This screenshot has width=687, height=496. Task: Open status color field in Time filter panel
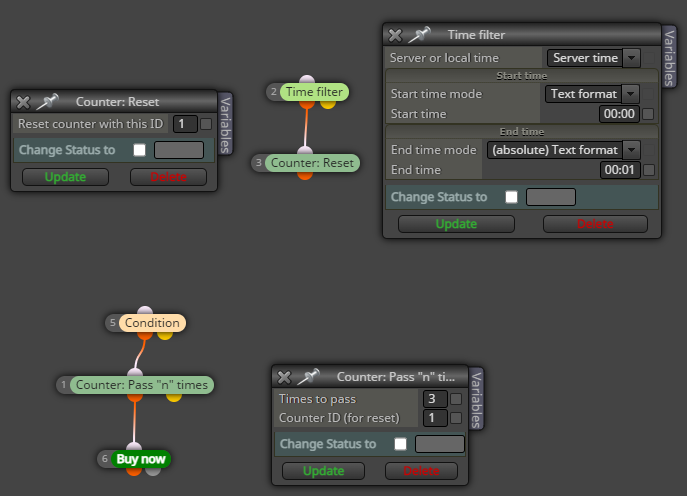pyautogui.click(x=551, y=197)
